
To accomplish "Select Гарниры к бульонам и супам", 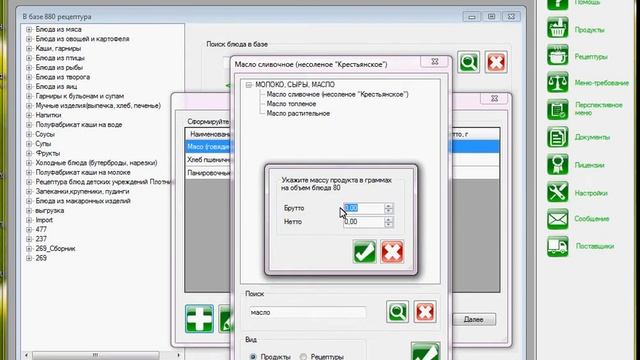I will [80, 96].
